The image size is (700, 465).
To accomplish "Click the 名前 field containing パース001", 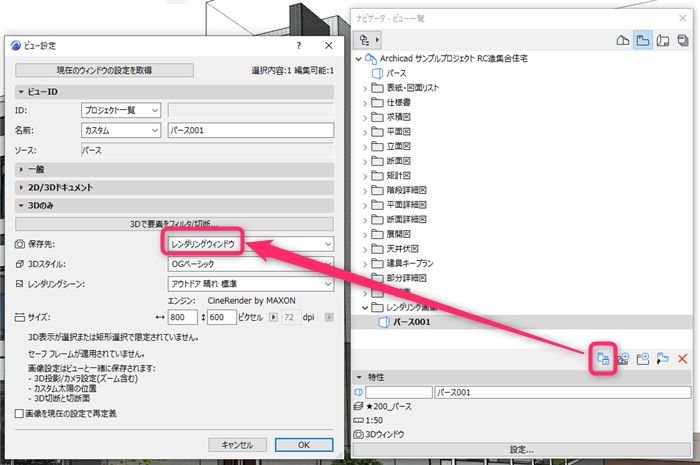I will point(251,130).
